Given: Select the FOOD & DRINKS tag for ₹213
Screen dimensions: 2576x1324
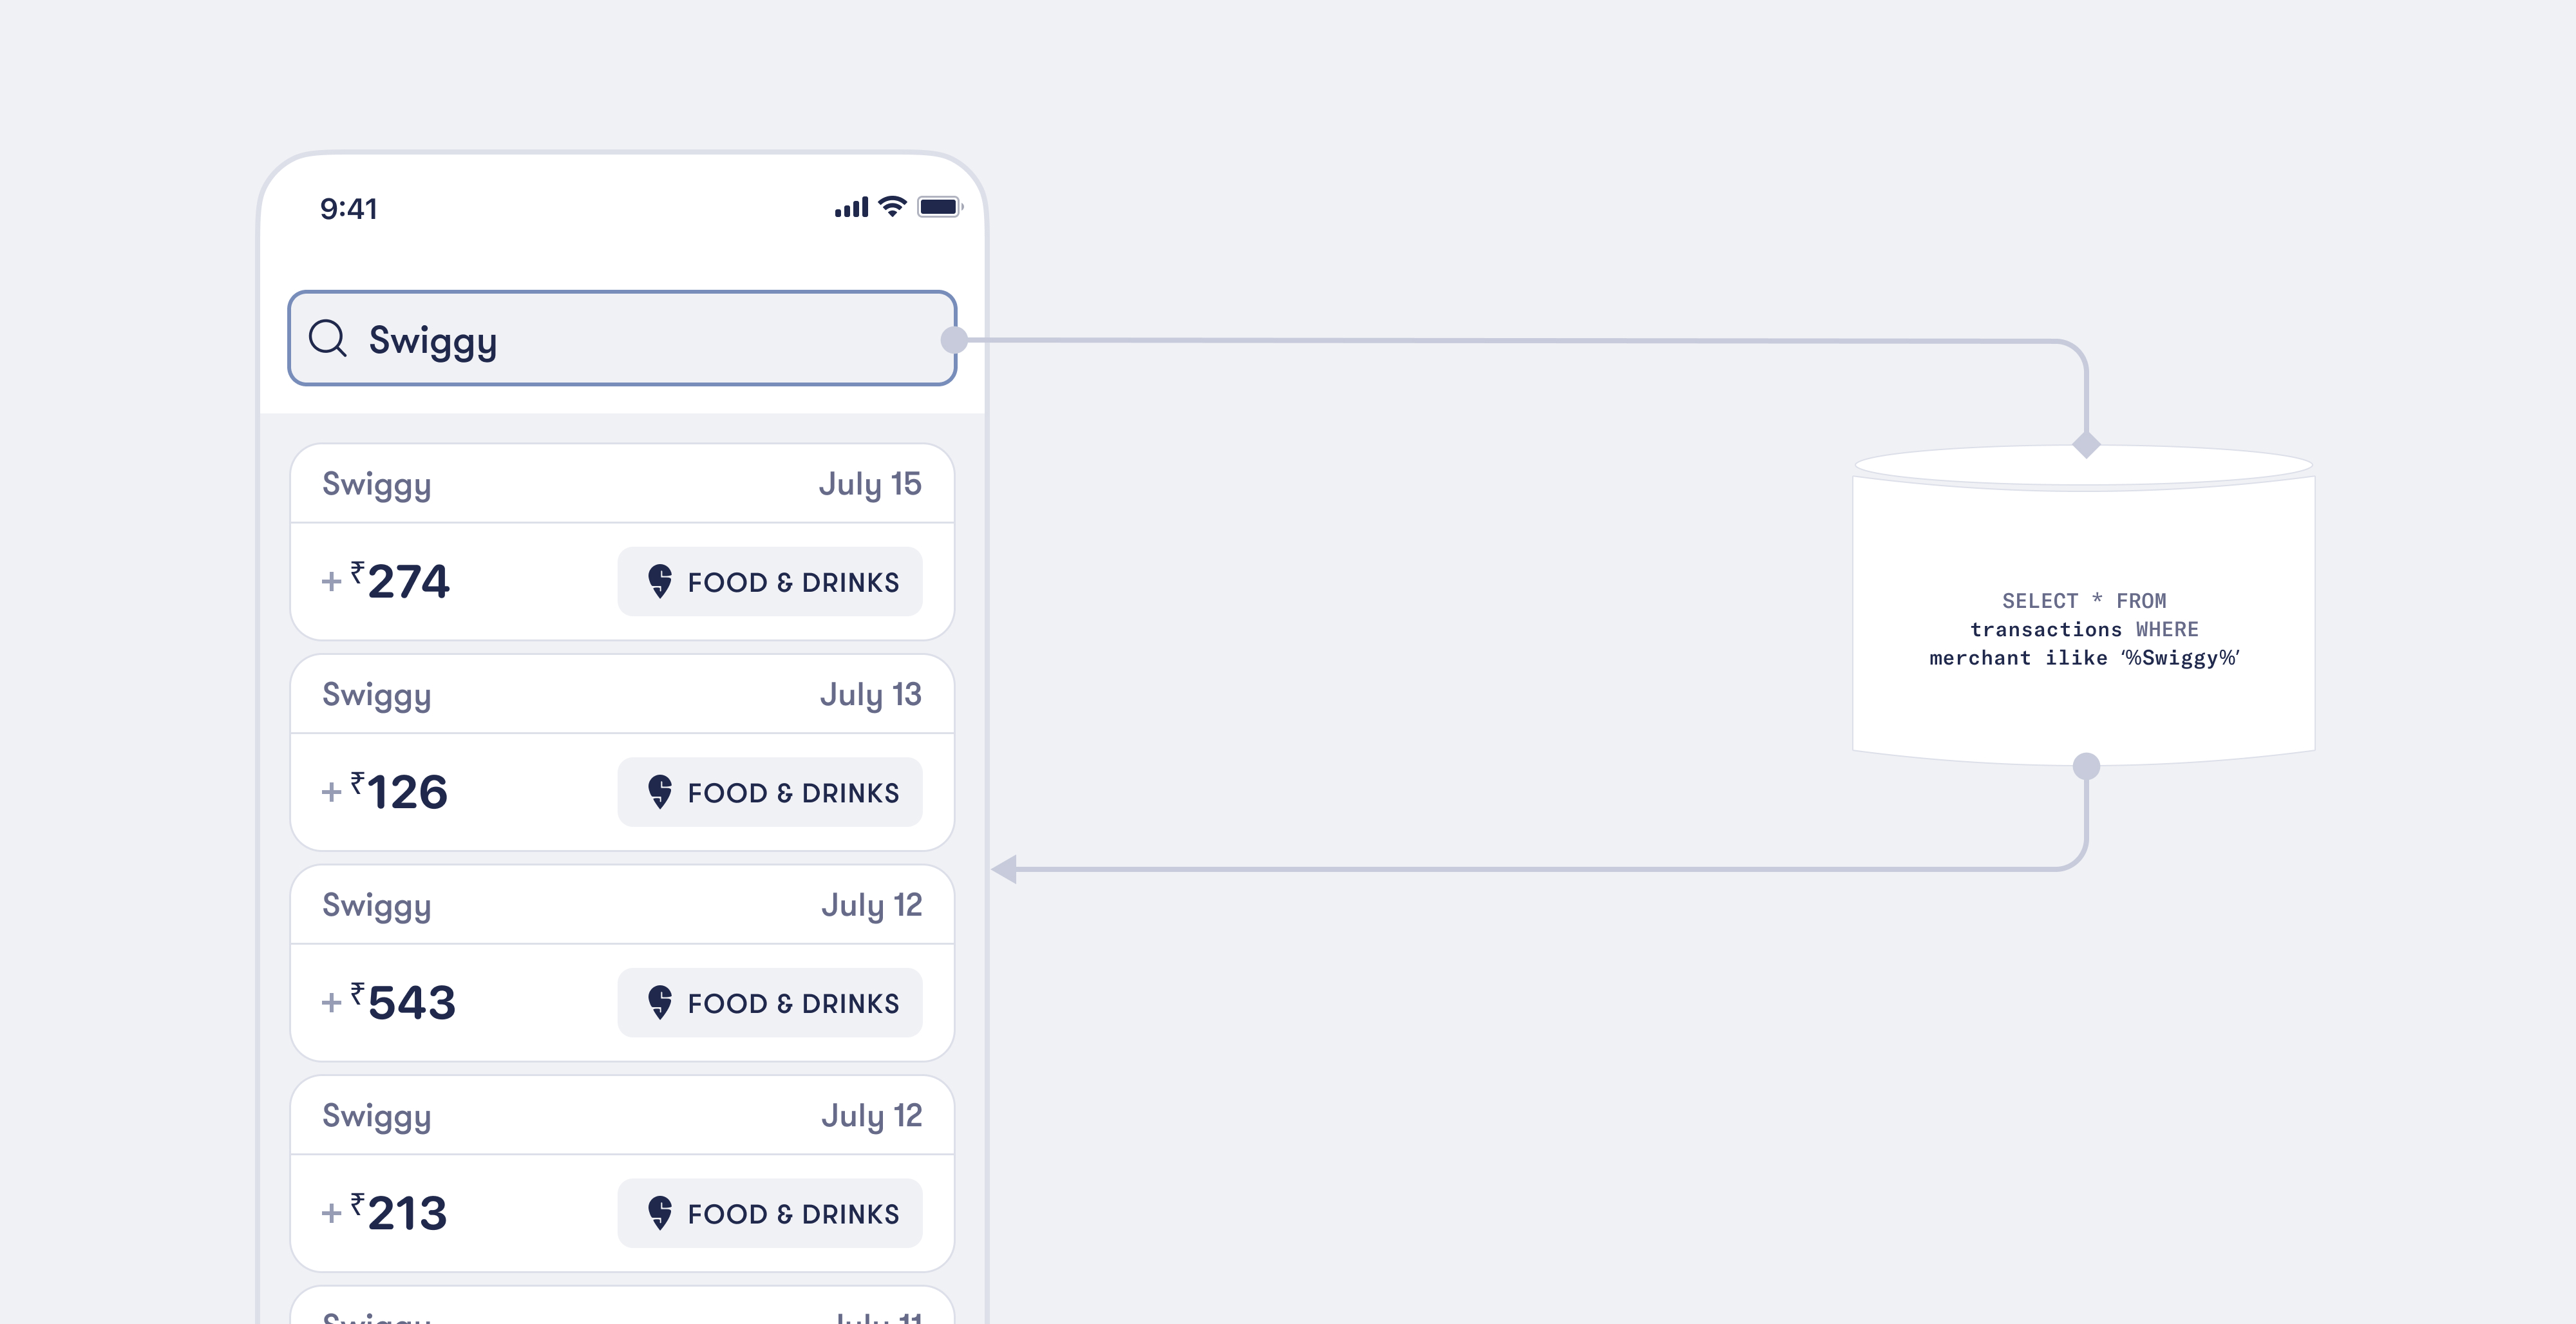Looking at the screenshot, I should 770,1213.
